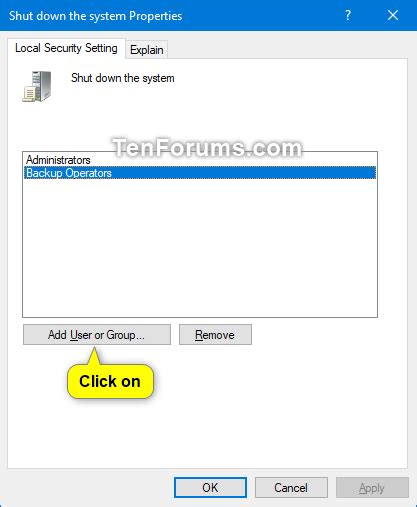Open the question mark help button
Viewport: 417px width, 507px height.
(x=348, y=15)
